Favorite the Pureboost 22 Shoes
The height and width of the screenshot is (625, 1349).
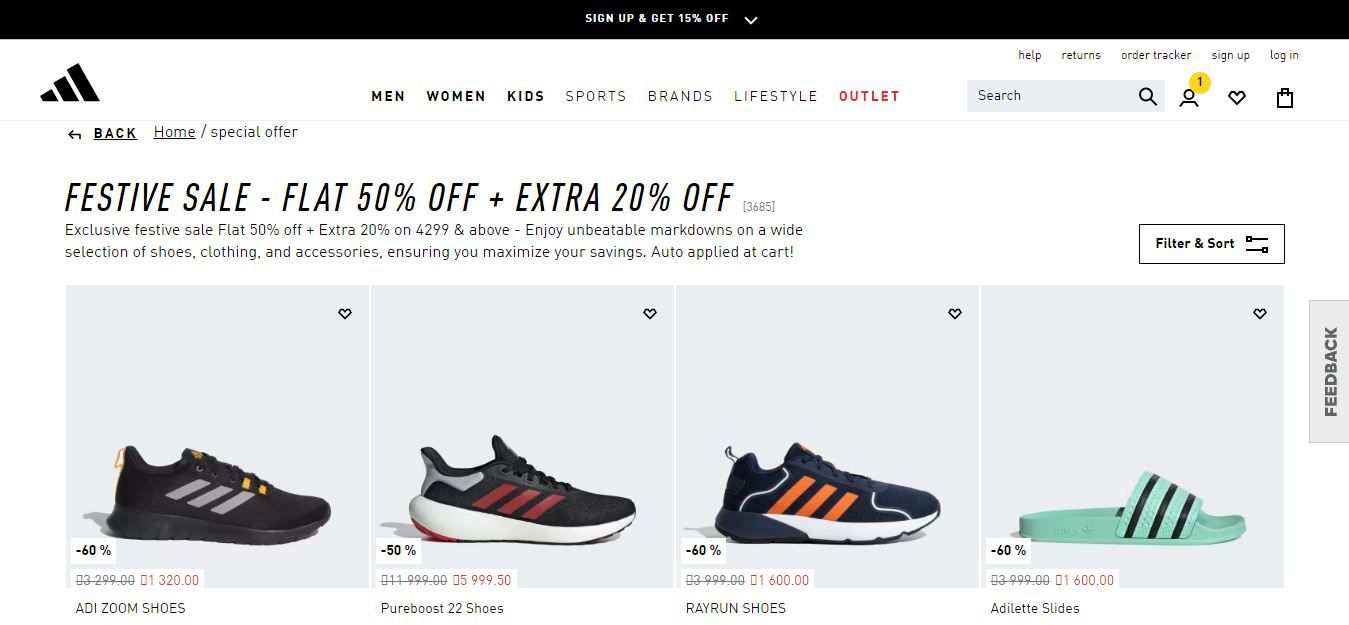[x=650, y=313]
